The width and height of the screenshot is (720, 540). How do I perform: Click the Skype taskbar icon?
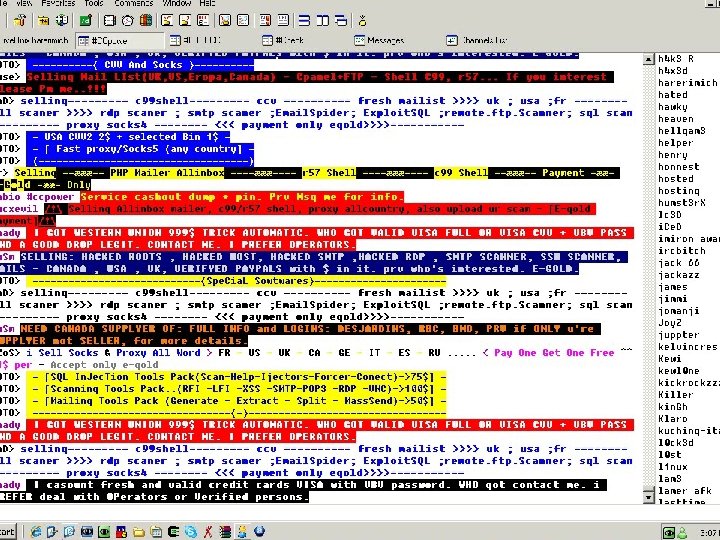click(191, 532)
